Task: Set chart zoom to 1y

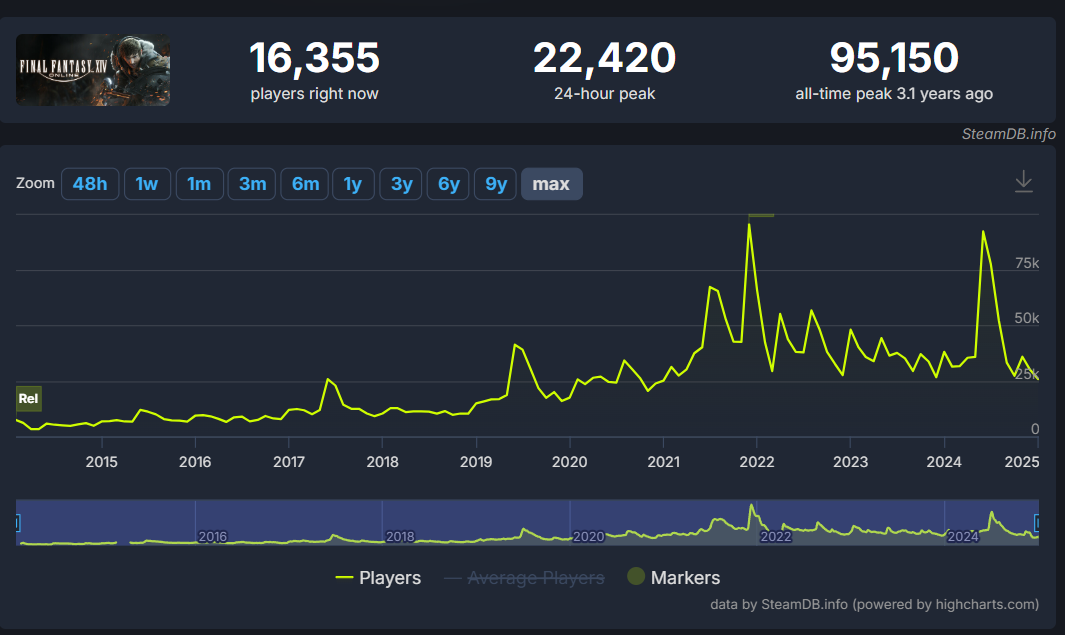Action: pyautogui.click(x=353, y=184)
